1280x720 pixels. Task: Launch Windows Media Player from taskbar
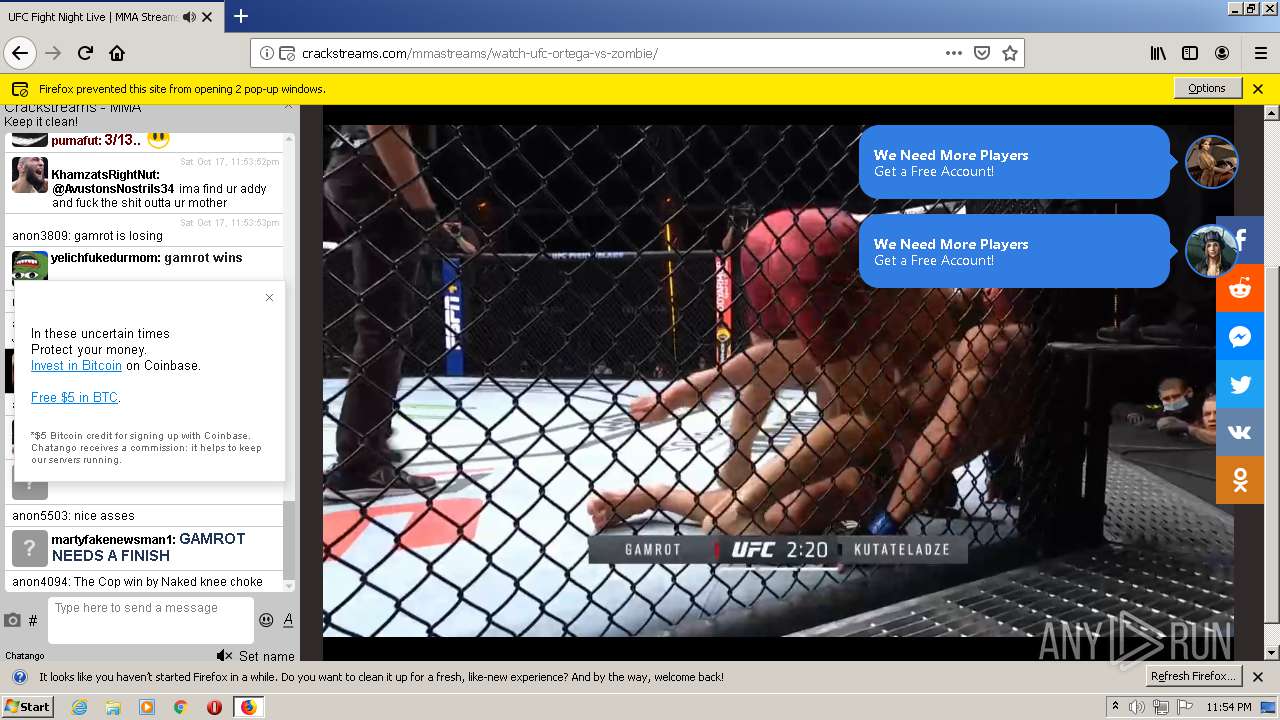click(147, 707)
